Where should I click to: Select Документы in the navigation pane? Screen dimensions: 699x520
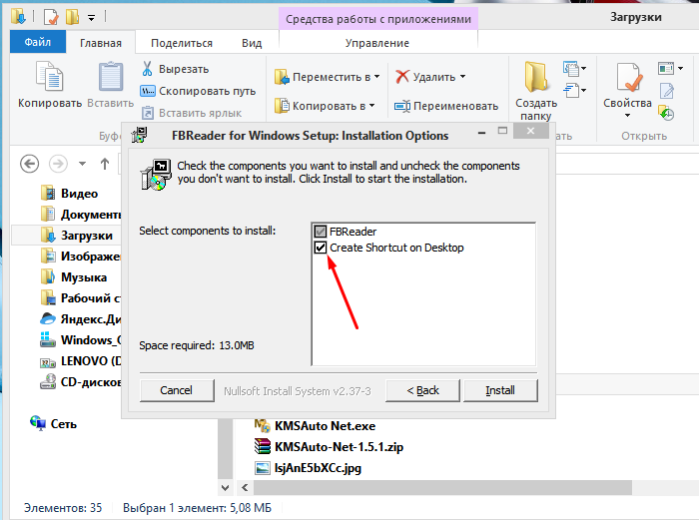[x=80, y=215]
